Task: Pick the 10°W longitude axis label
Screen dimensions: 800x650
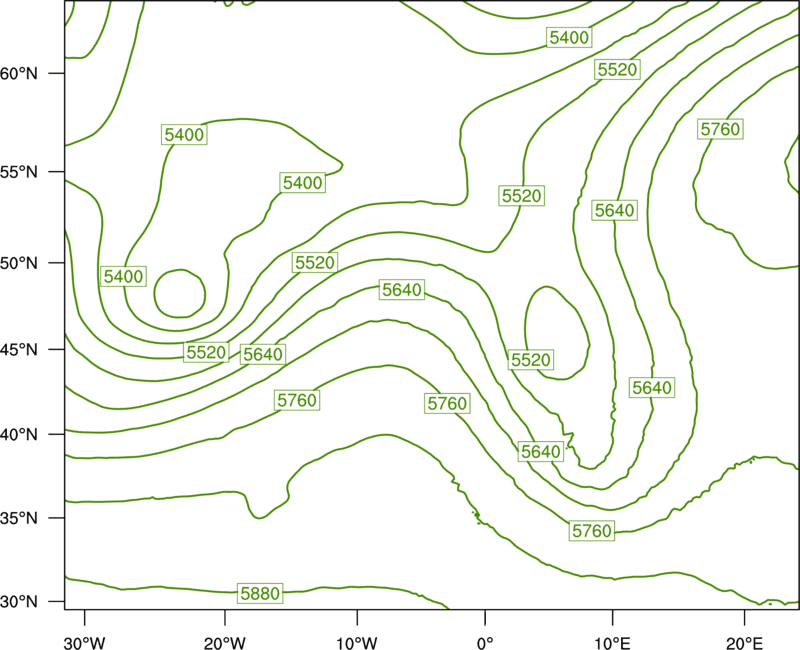Action: [x=357, y=643]
